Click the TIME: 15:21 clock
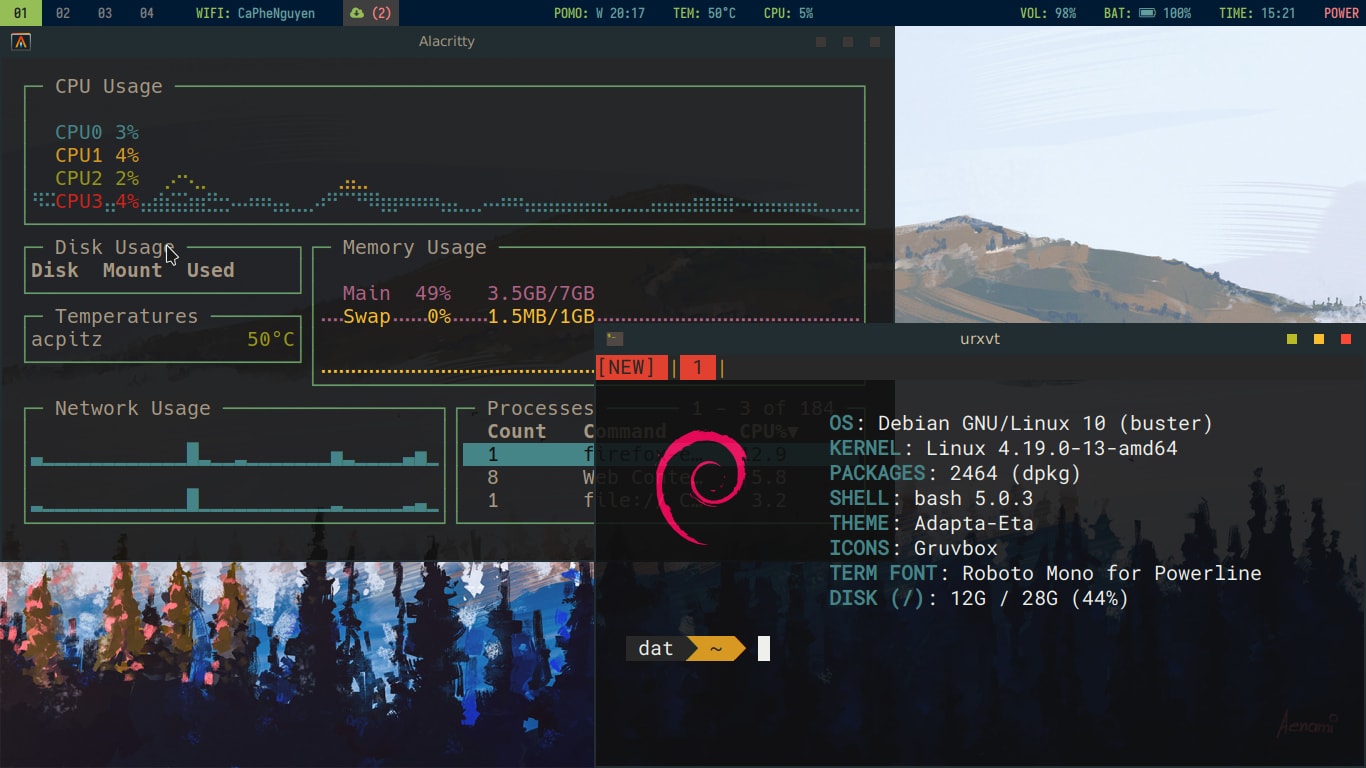Image resolution: width=1366 pixels, height=768 pixels. click(1257, 13)
